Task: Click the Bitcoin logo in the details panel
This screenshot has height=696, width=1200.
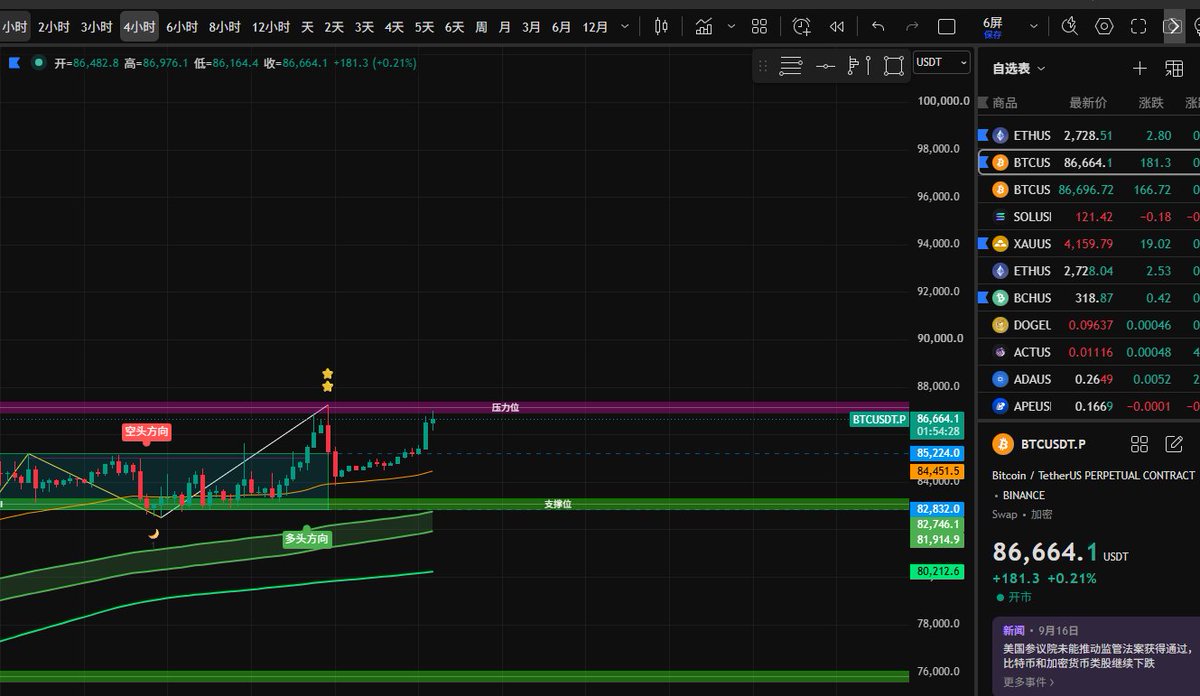Action: tap(1003, 444)
